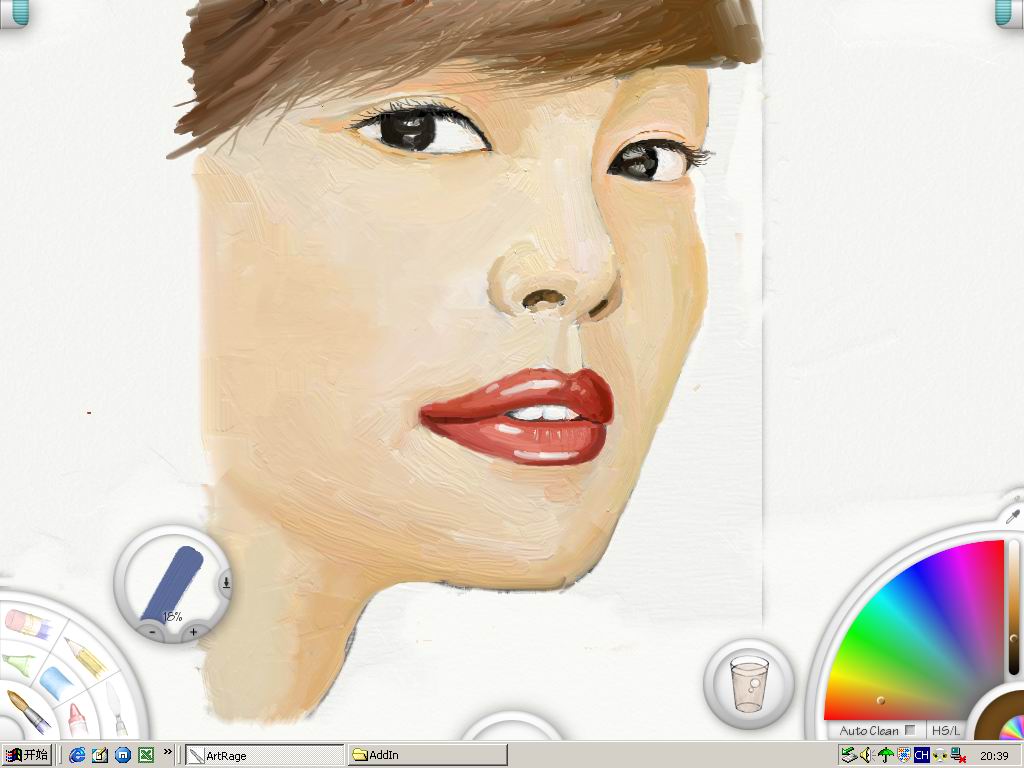Click the green umbrella tray icon

[x=886, y=755]
